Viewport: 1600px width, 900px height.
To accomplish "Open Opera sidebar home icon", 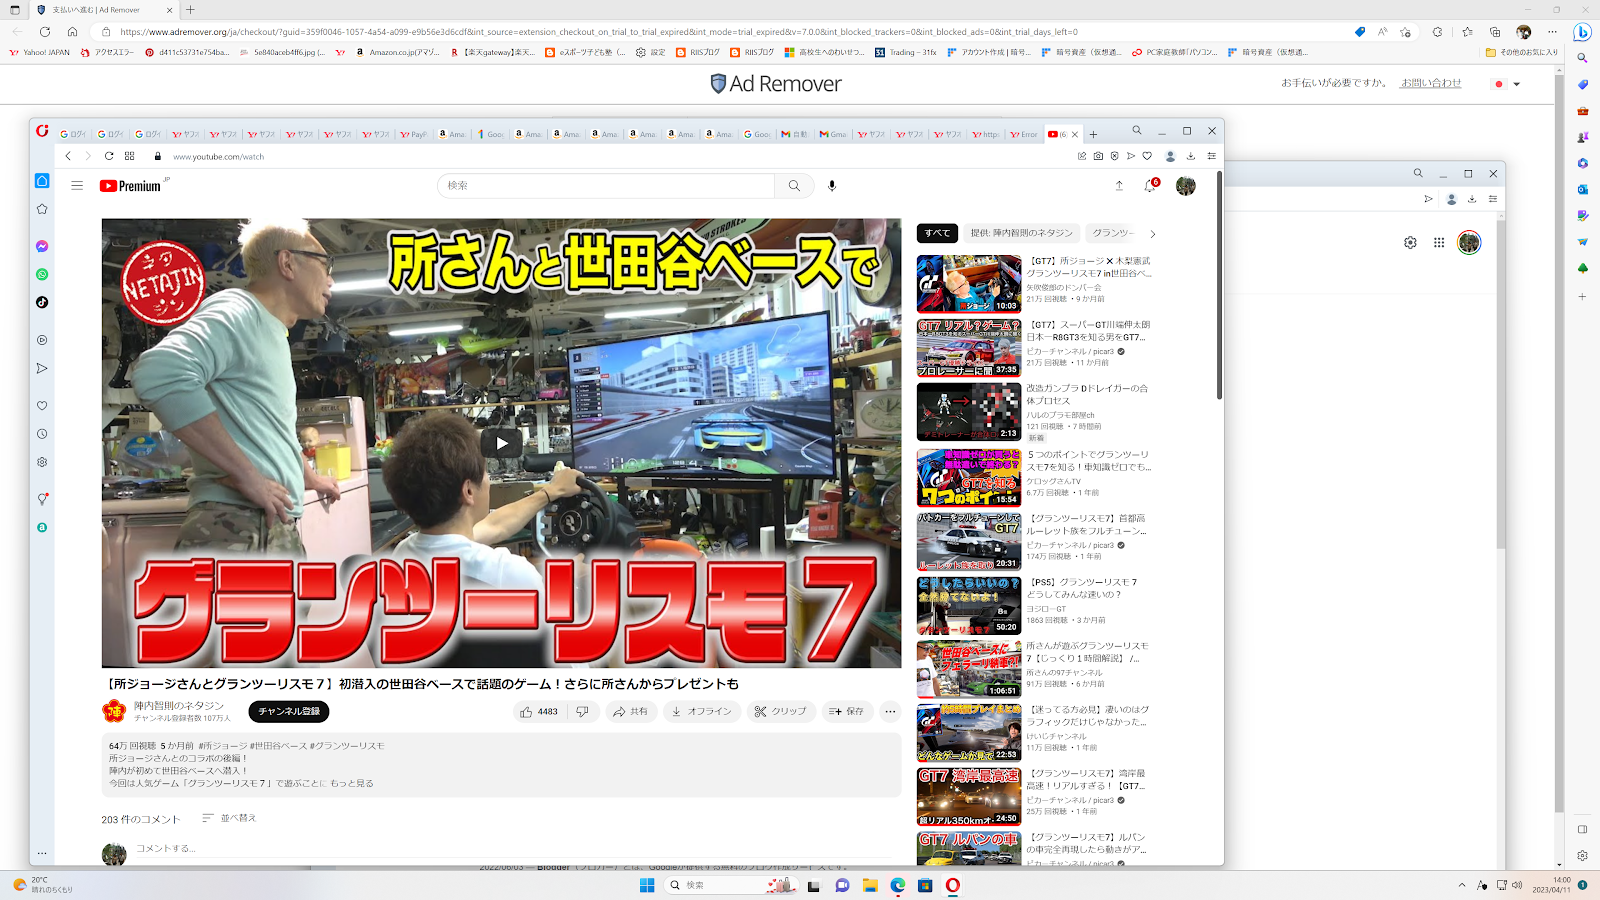I will tap(42, 181).
